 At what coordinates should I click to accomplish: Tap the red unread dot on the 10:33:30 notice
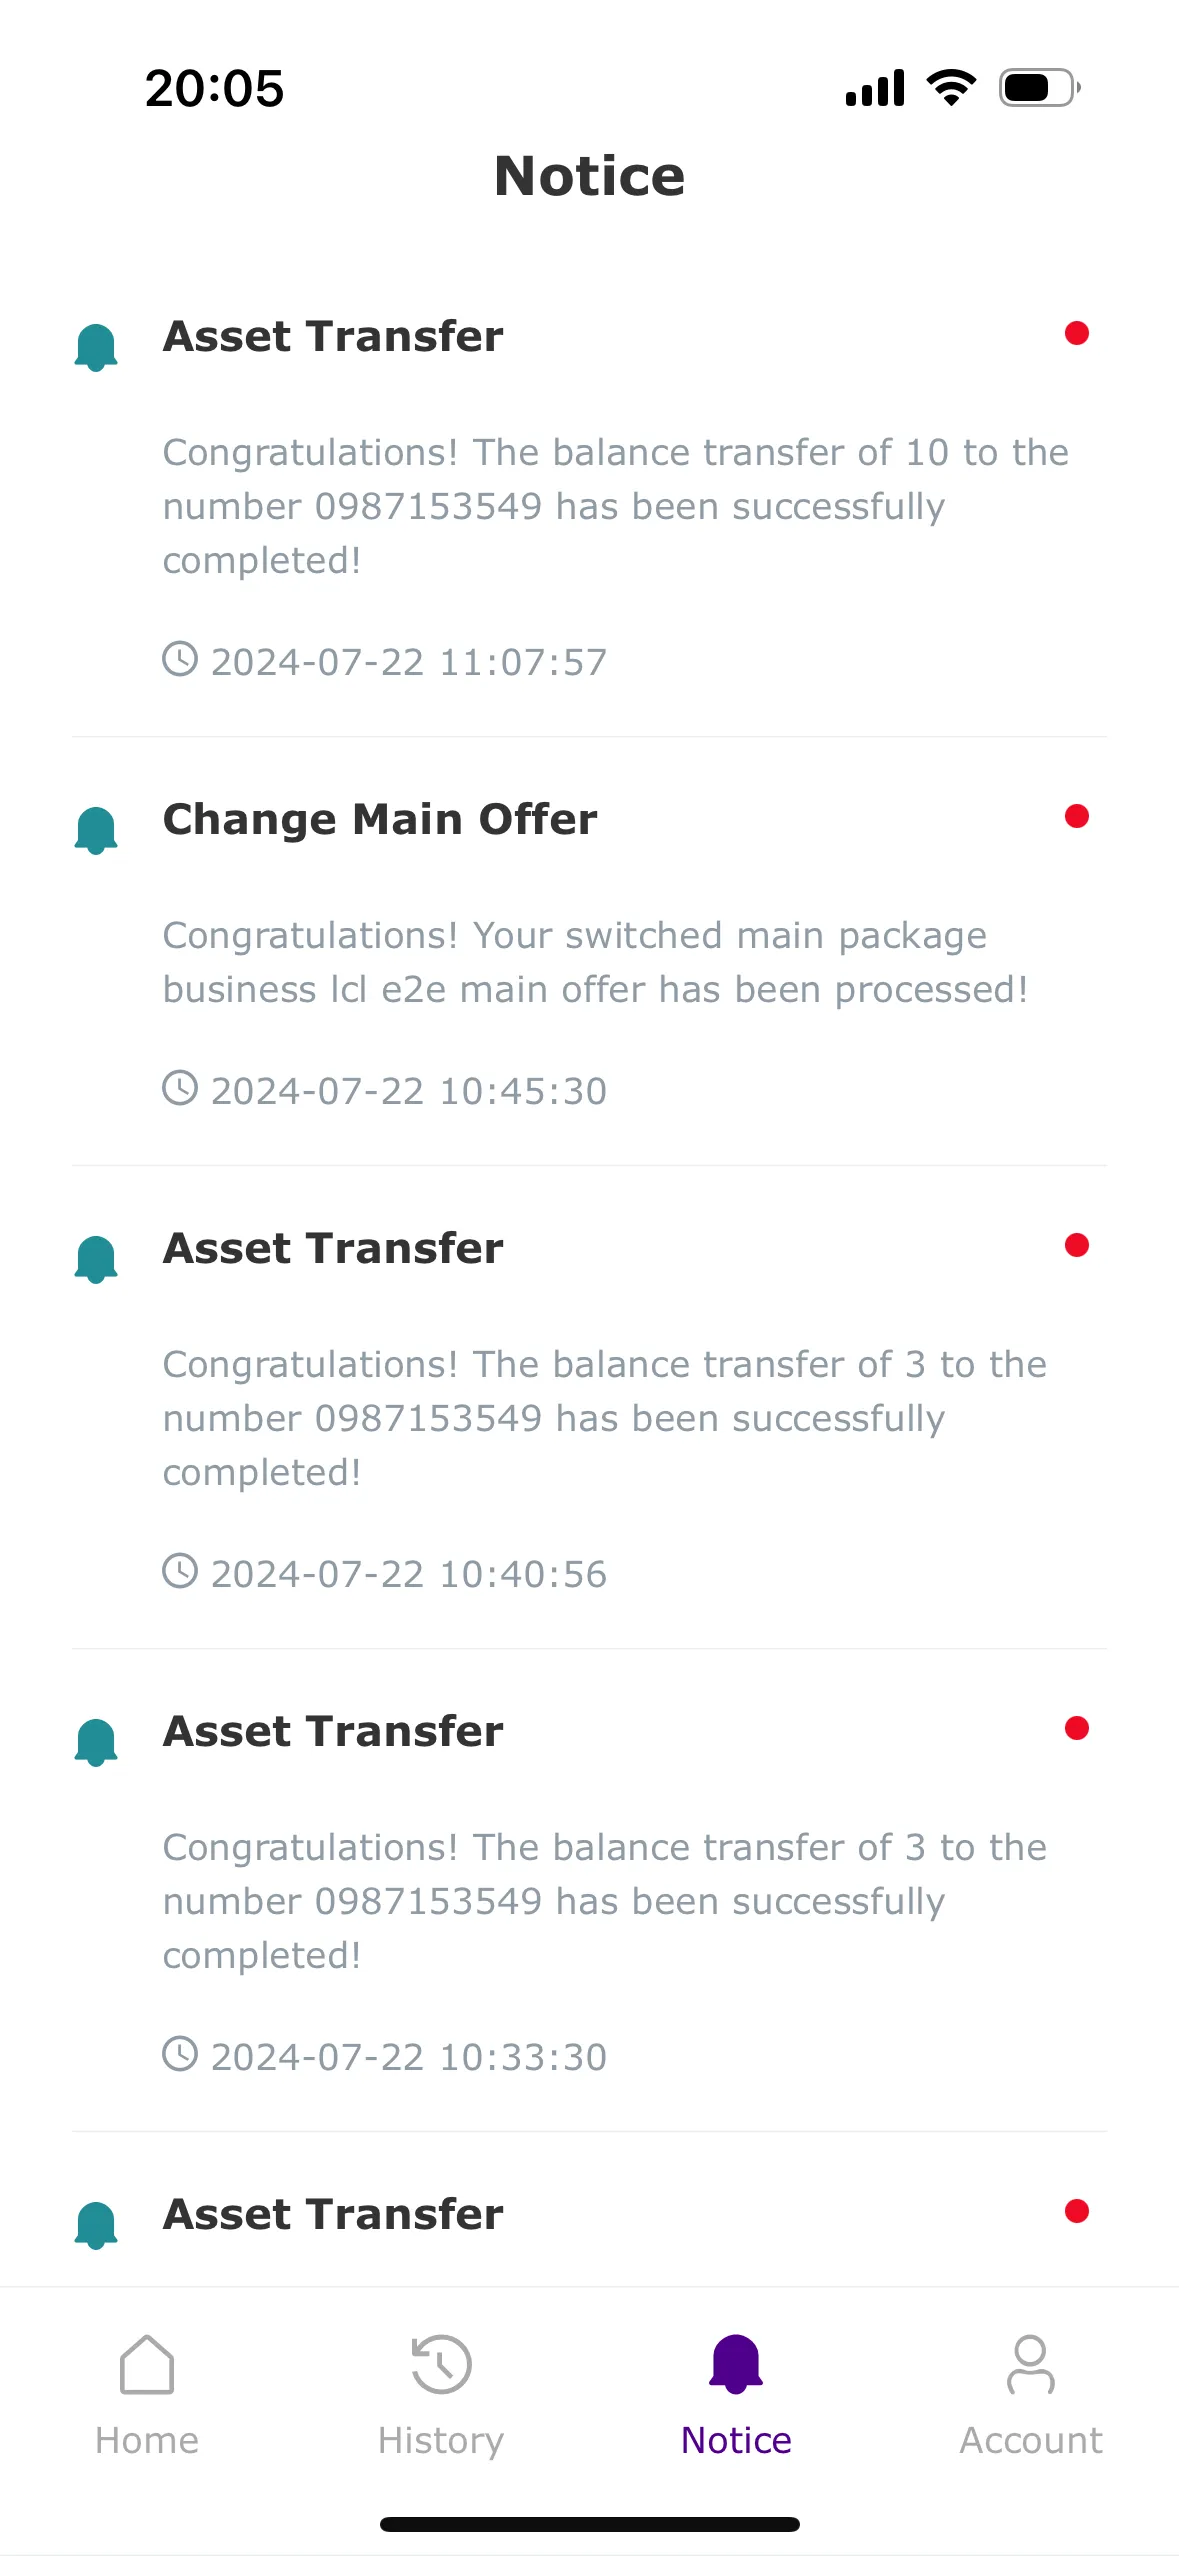(x=1077, y=1728)
